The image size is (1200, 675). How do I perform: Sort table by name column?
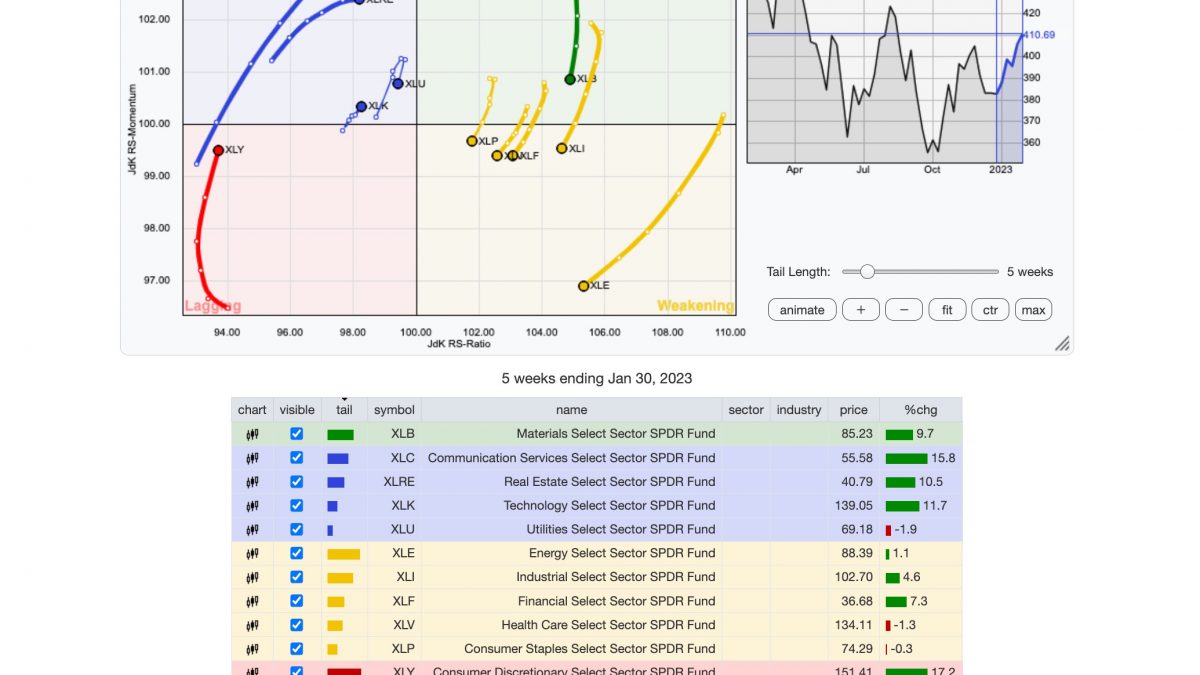click(571, 410)
